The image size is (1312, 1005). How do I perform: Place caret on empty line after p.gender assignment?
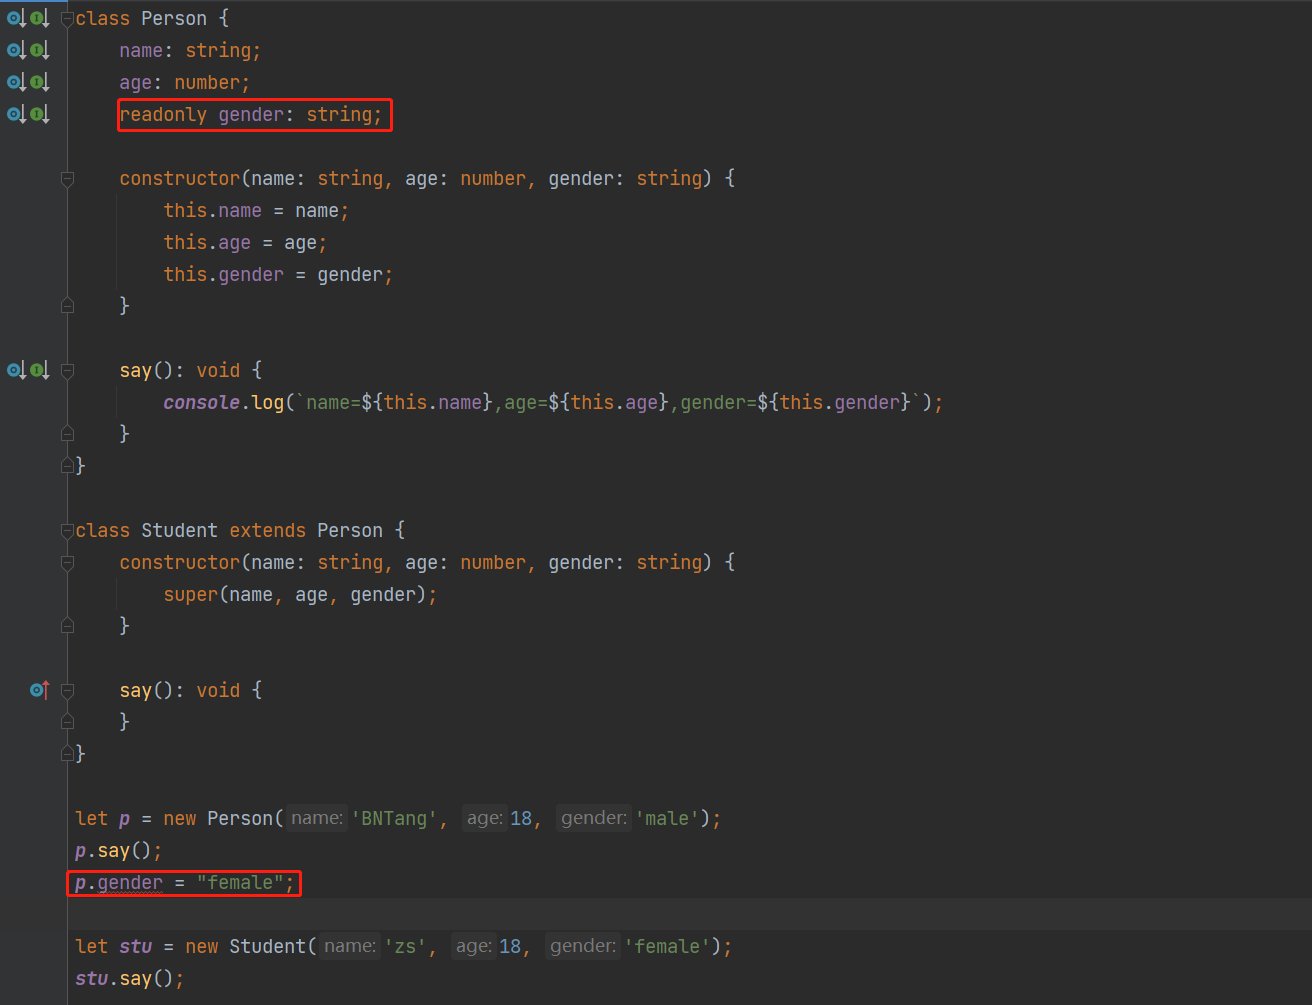(x=690, y=914)
